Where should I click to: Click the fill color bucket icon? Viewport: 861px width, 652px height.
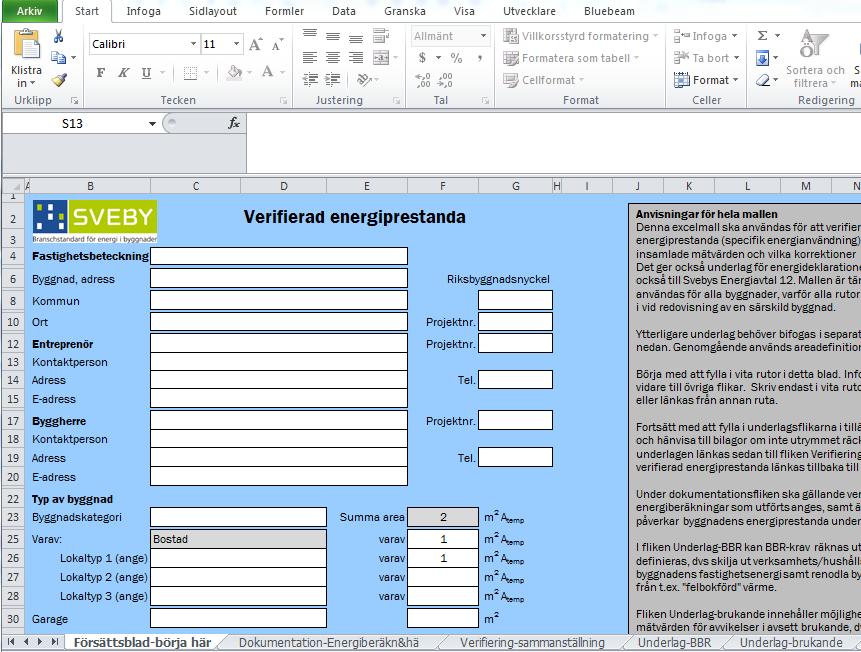point(235,72)
